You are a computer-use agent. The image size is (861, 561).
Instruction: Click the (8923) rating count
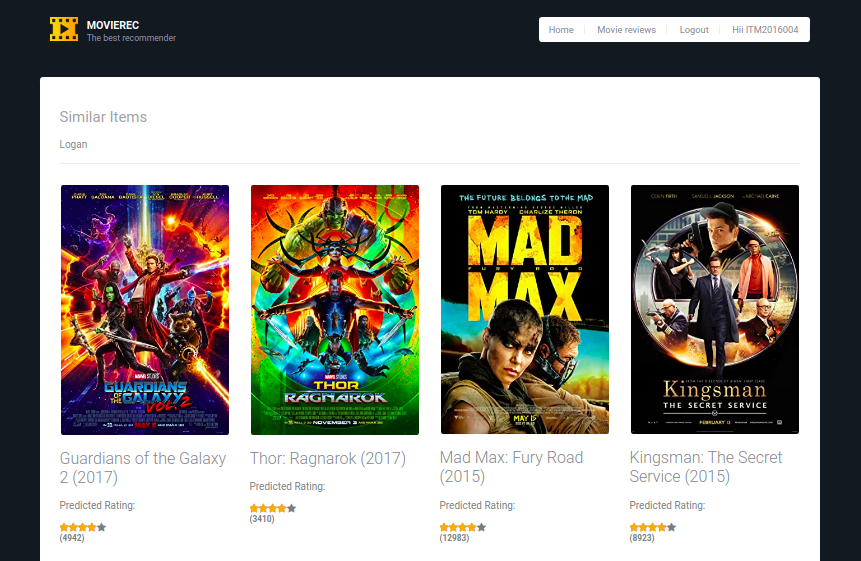642,538
